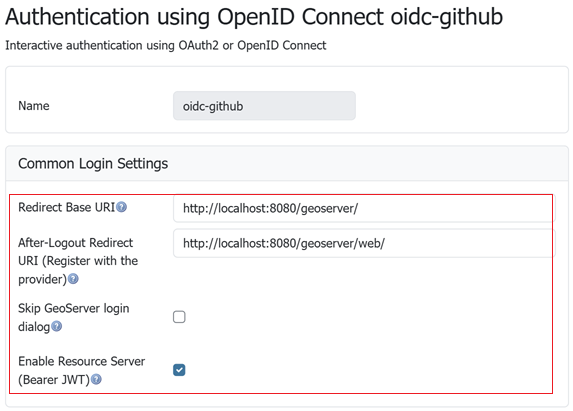
Task: Show help for Skip GeoServer login dialog
Action: (56, 326)
